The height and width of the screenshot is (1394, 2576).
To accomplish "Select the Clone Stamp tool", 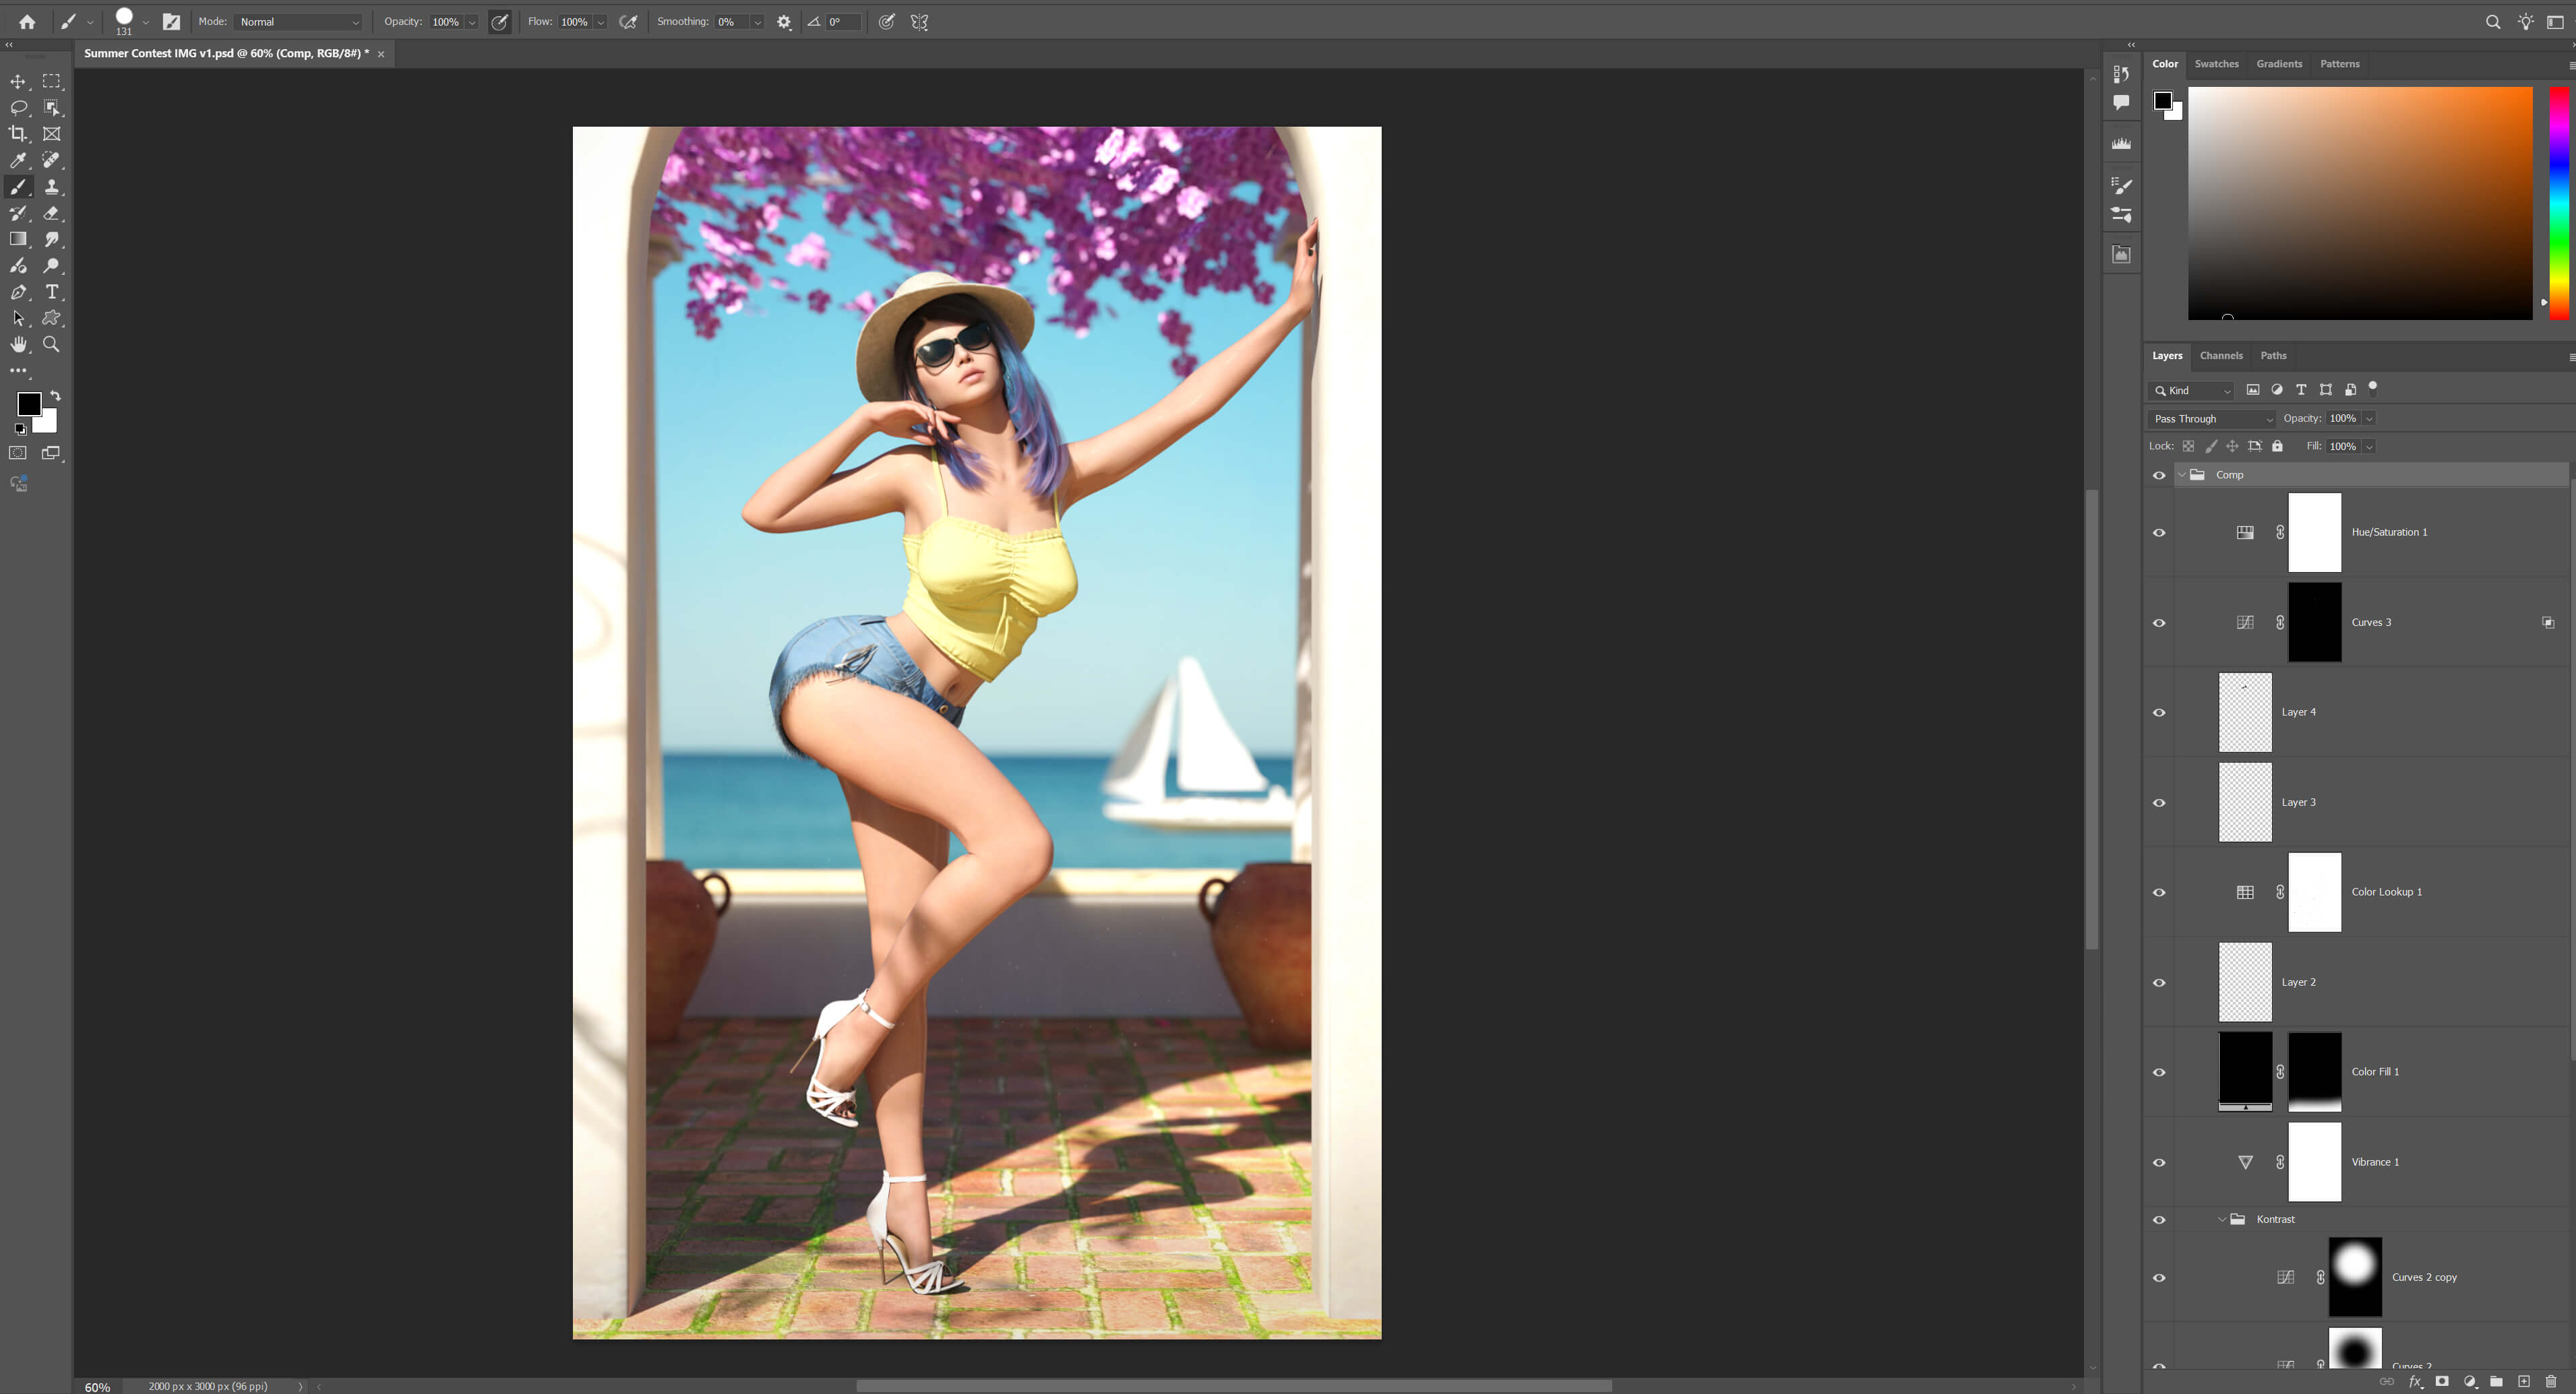I will click(x=52, y=187).
